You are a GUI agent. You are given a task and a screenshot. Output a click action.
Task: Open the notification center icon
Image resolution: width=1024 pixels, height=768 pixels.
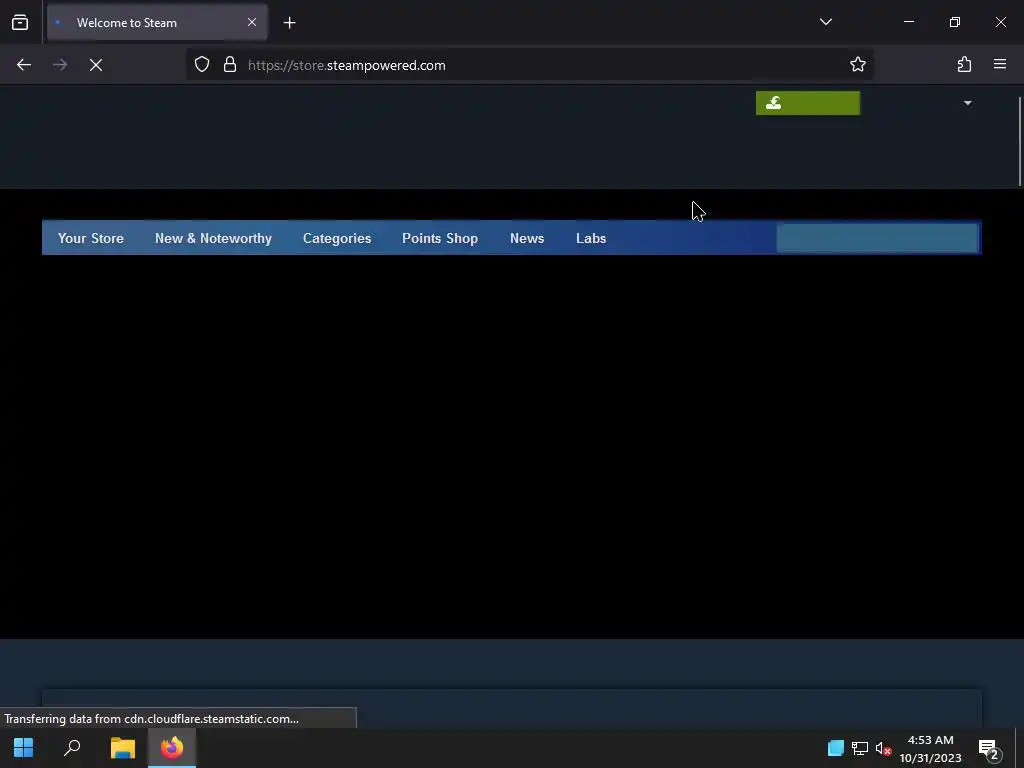(989, 749)
